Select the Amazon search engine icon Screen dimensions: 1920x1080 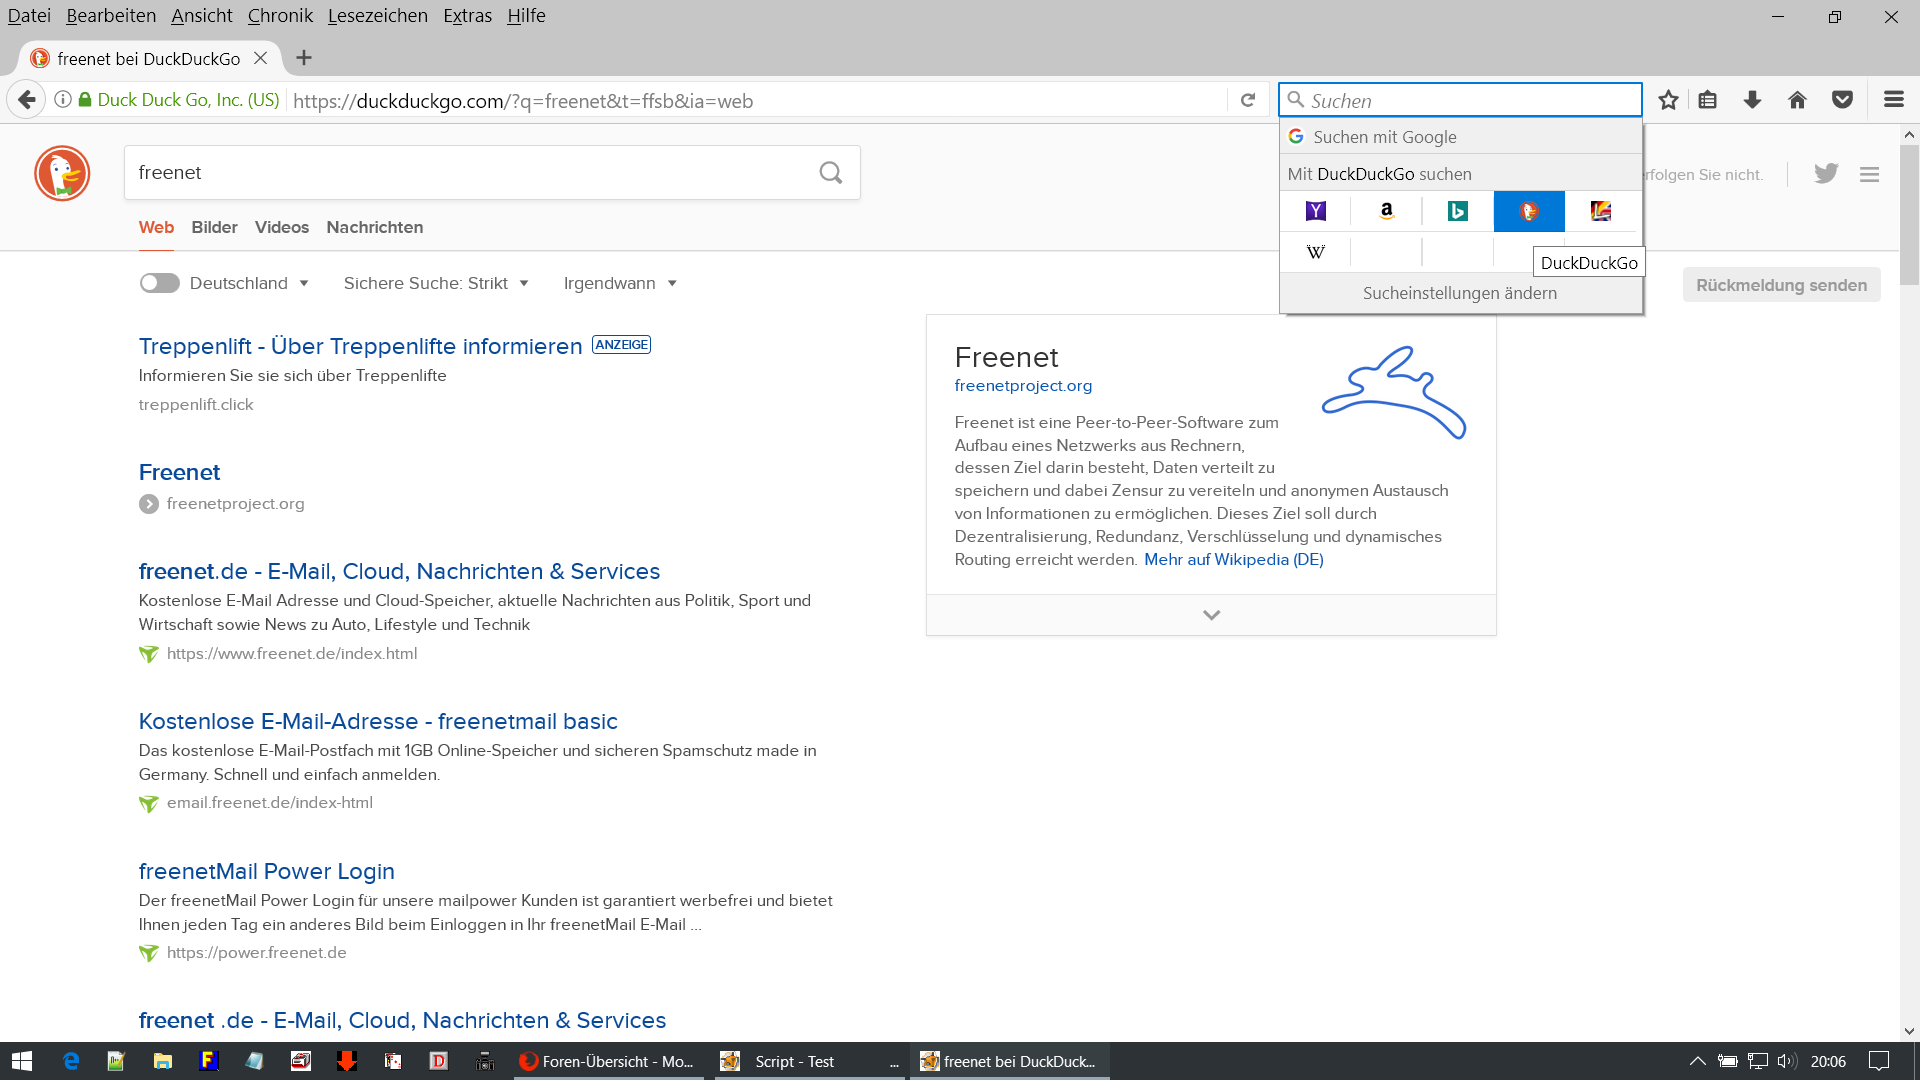(1386, 211)
